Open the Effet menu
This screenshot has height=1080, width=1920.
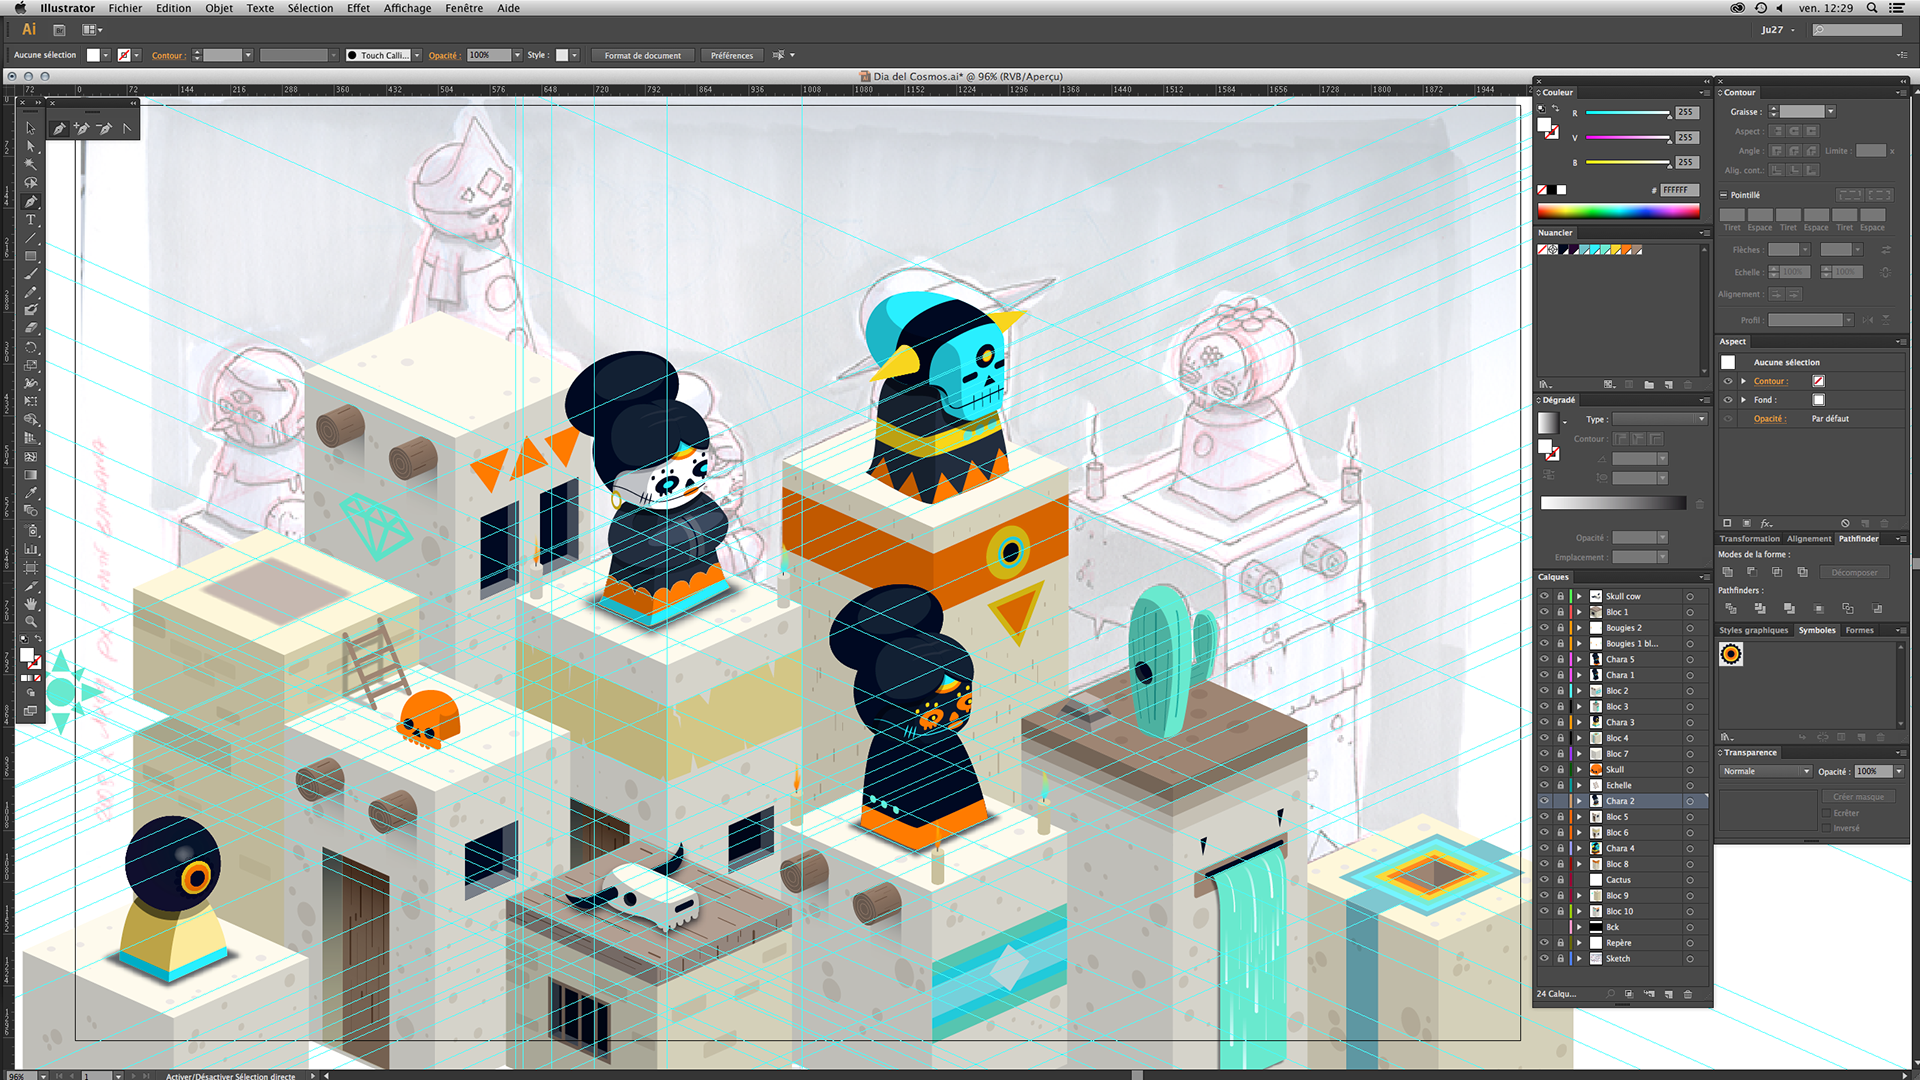click(358, 8)
